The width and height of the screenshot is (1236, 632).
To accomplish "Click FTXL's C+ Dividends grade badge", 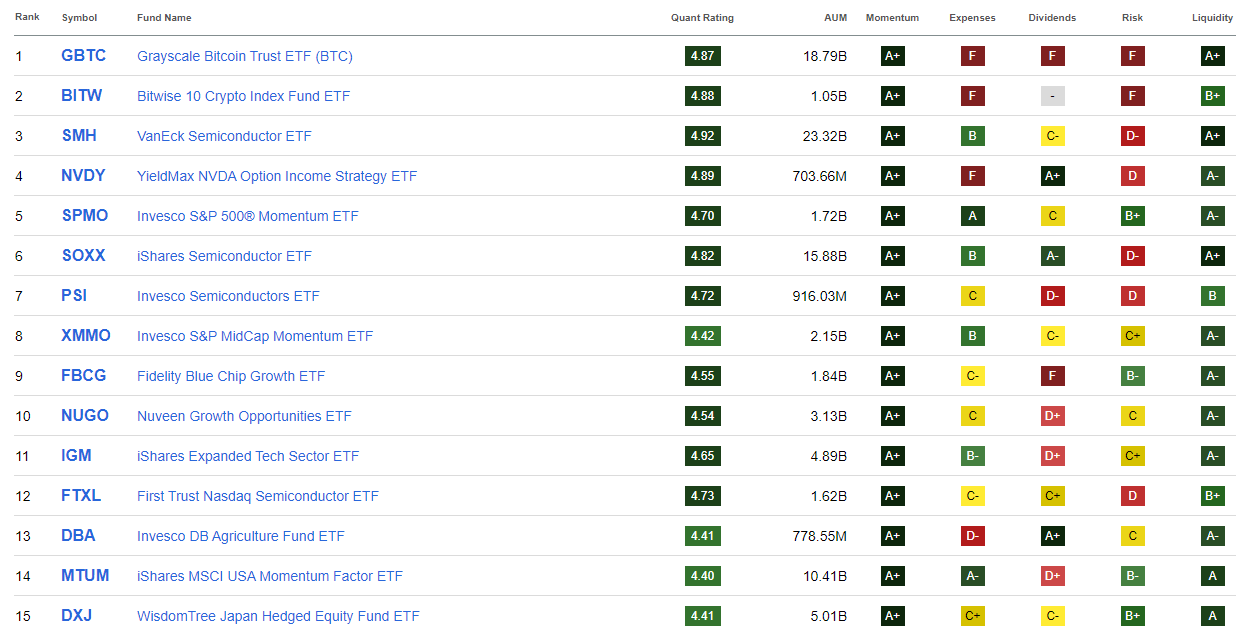I will click(1052, 496).
